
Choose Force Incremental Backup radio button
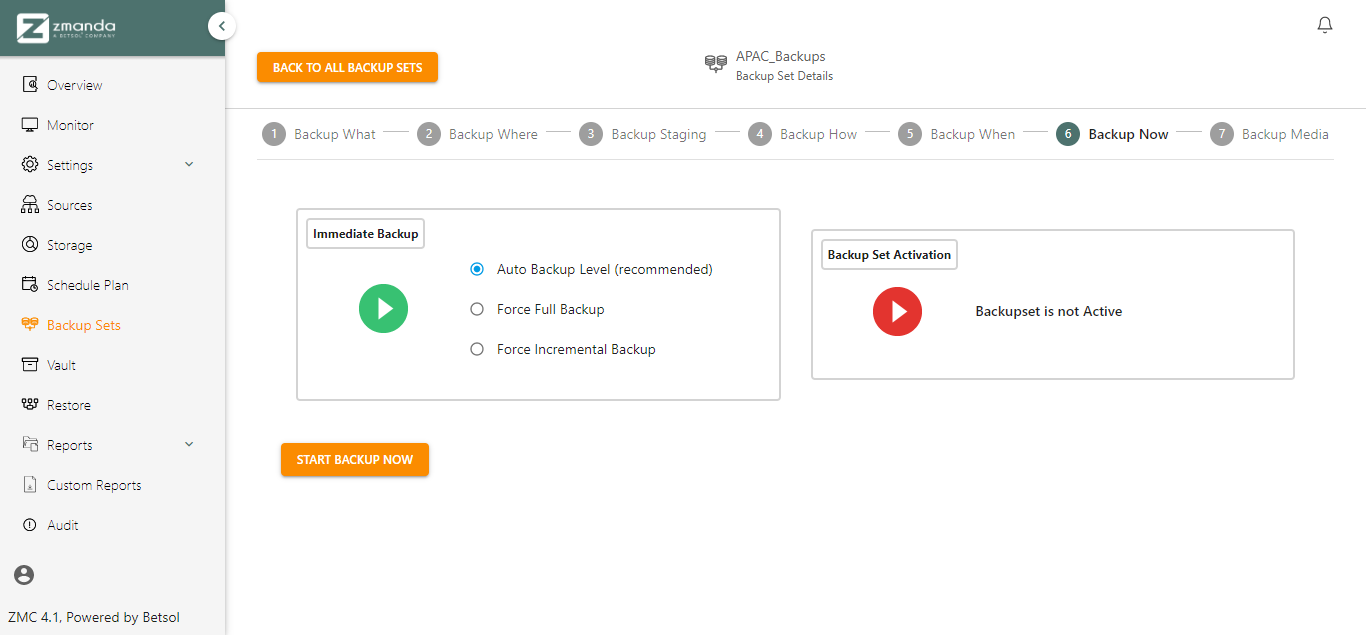(x=477, y=349)
